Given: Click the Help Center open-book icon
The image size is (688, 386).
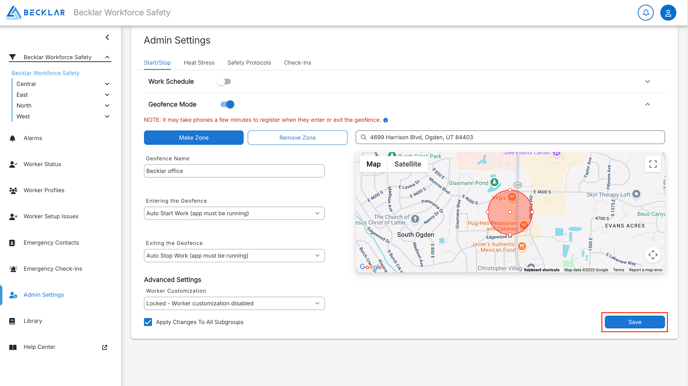Looking at the screenshot, I should [x=13, y=347].
